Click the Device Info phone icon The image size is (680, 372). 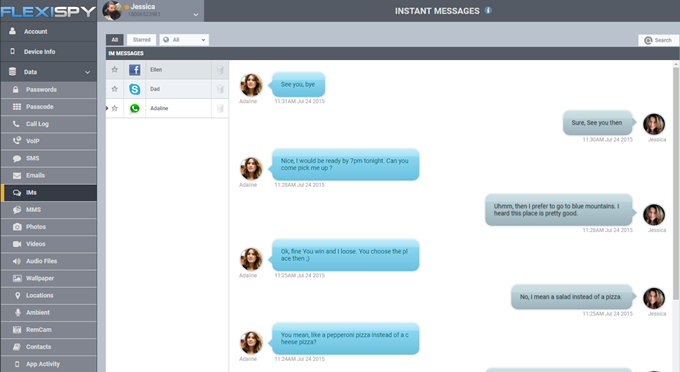12,51
